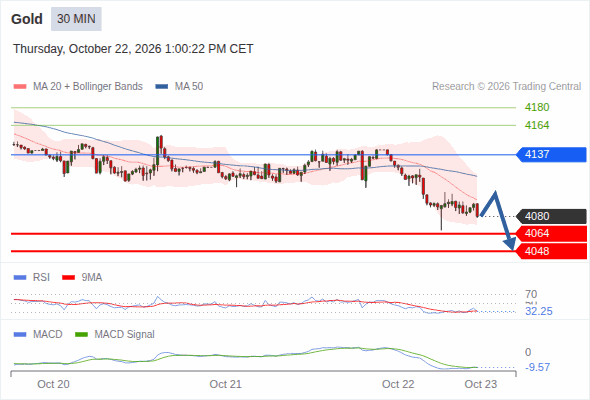The width and height of the screenshot is (590, 400).
Task: Click the 4180 resistance level label
Action: coord(537,107)
